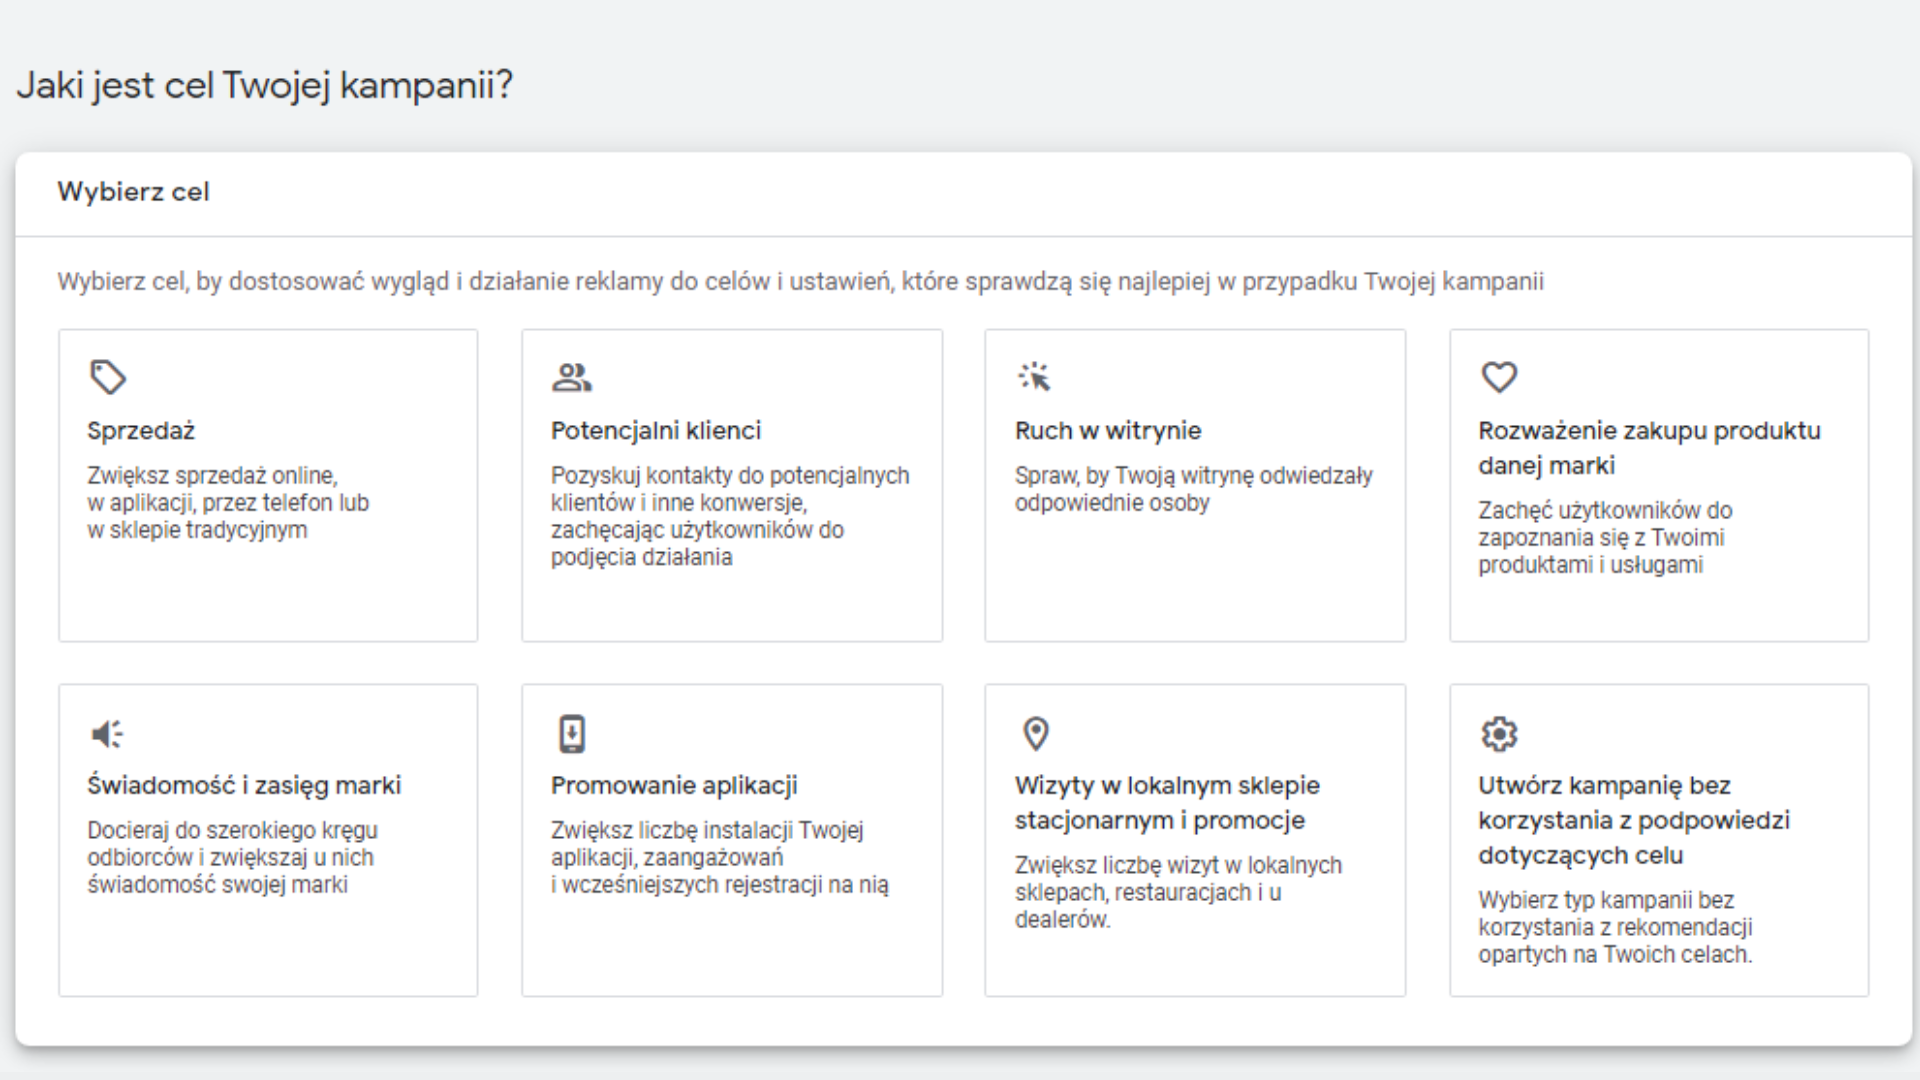Click the cursor click icon for website traffic
The width and height of the screenshot is (1920, 1080).
click(x=1035, y=377)
